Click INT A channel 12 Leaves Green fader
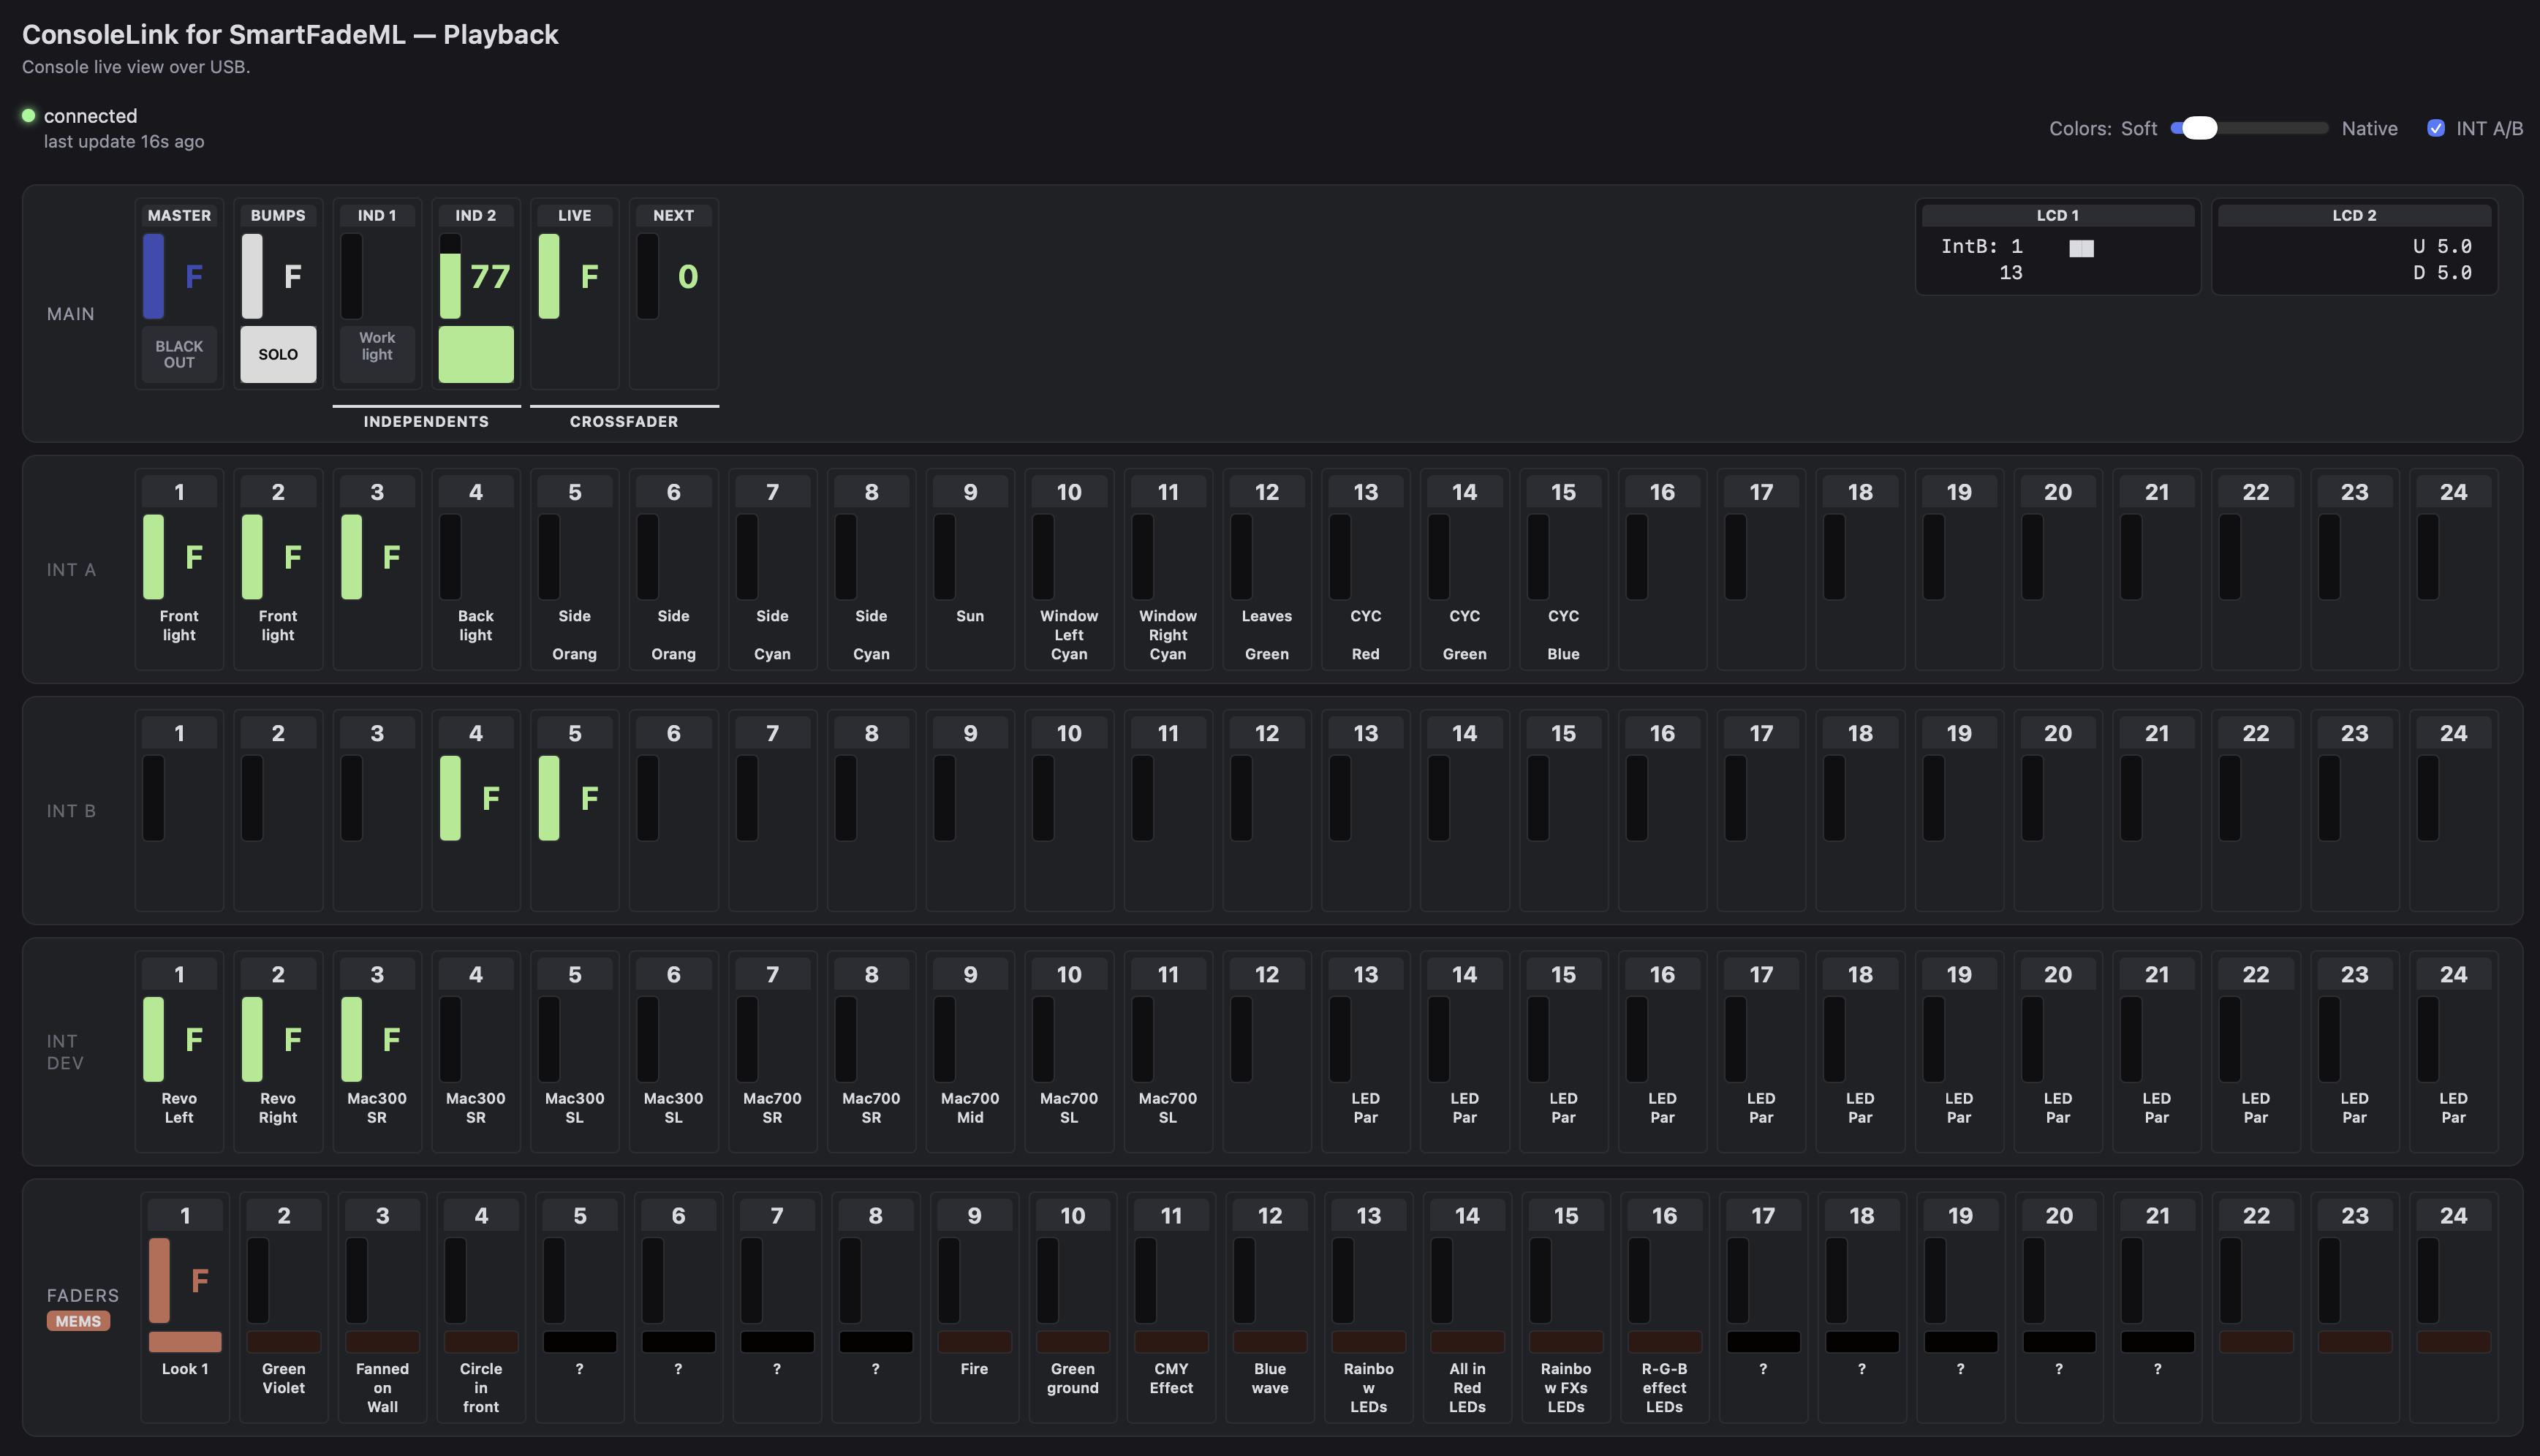Screen dimensions: 2540x1456 1241,557
